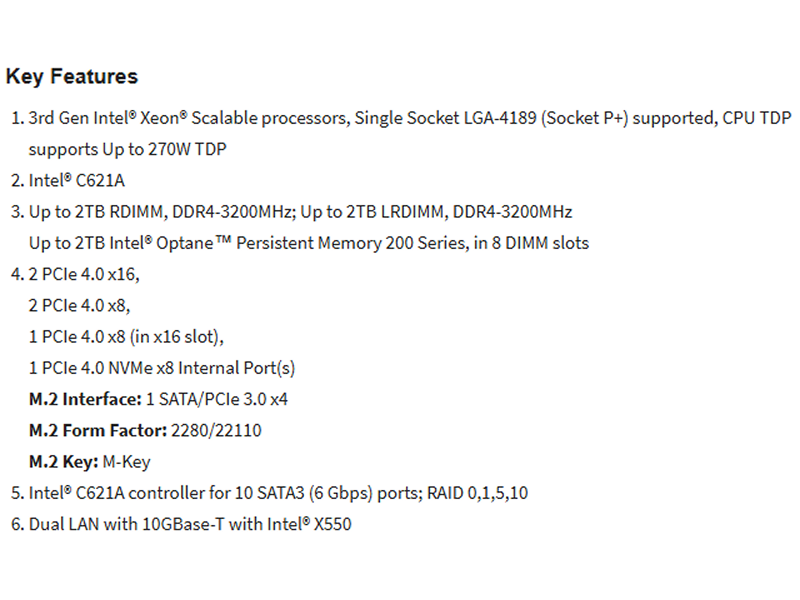This screenshot has height=600, width=800.
Task: Select the '2 PCIe 4.0 x8' entry
Action: pos(80,306)
